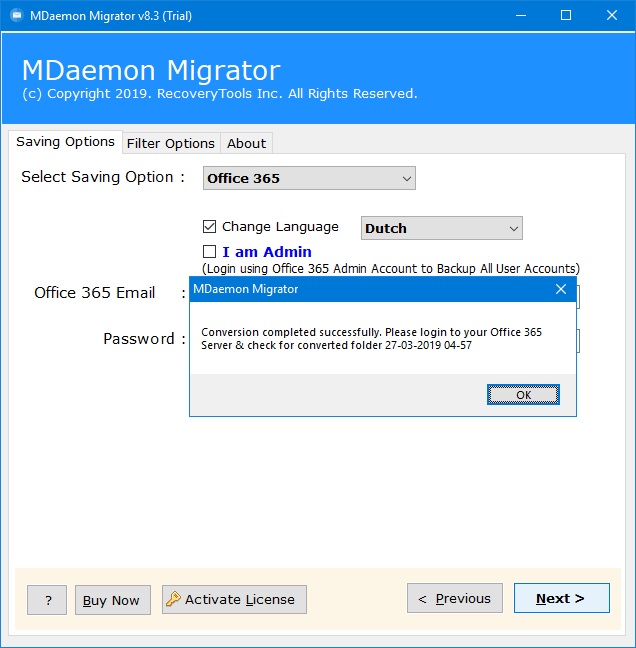
Task: Click the question mark help button
Action: [47, 600]
